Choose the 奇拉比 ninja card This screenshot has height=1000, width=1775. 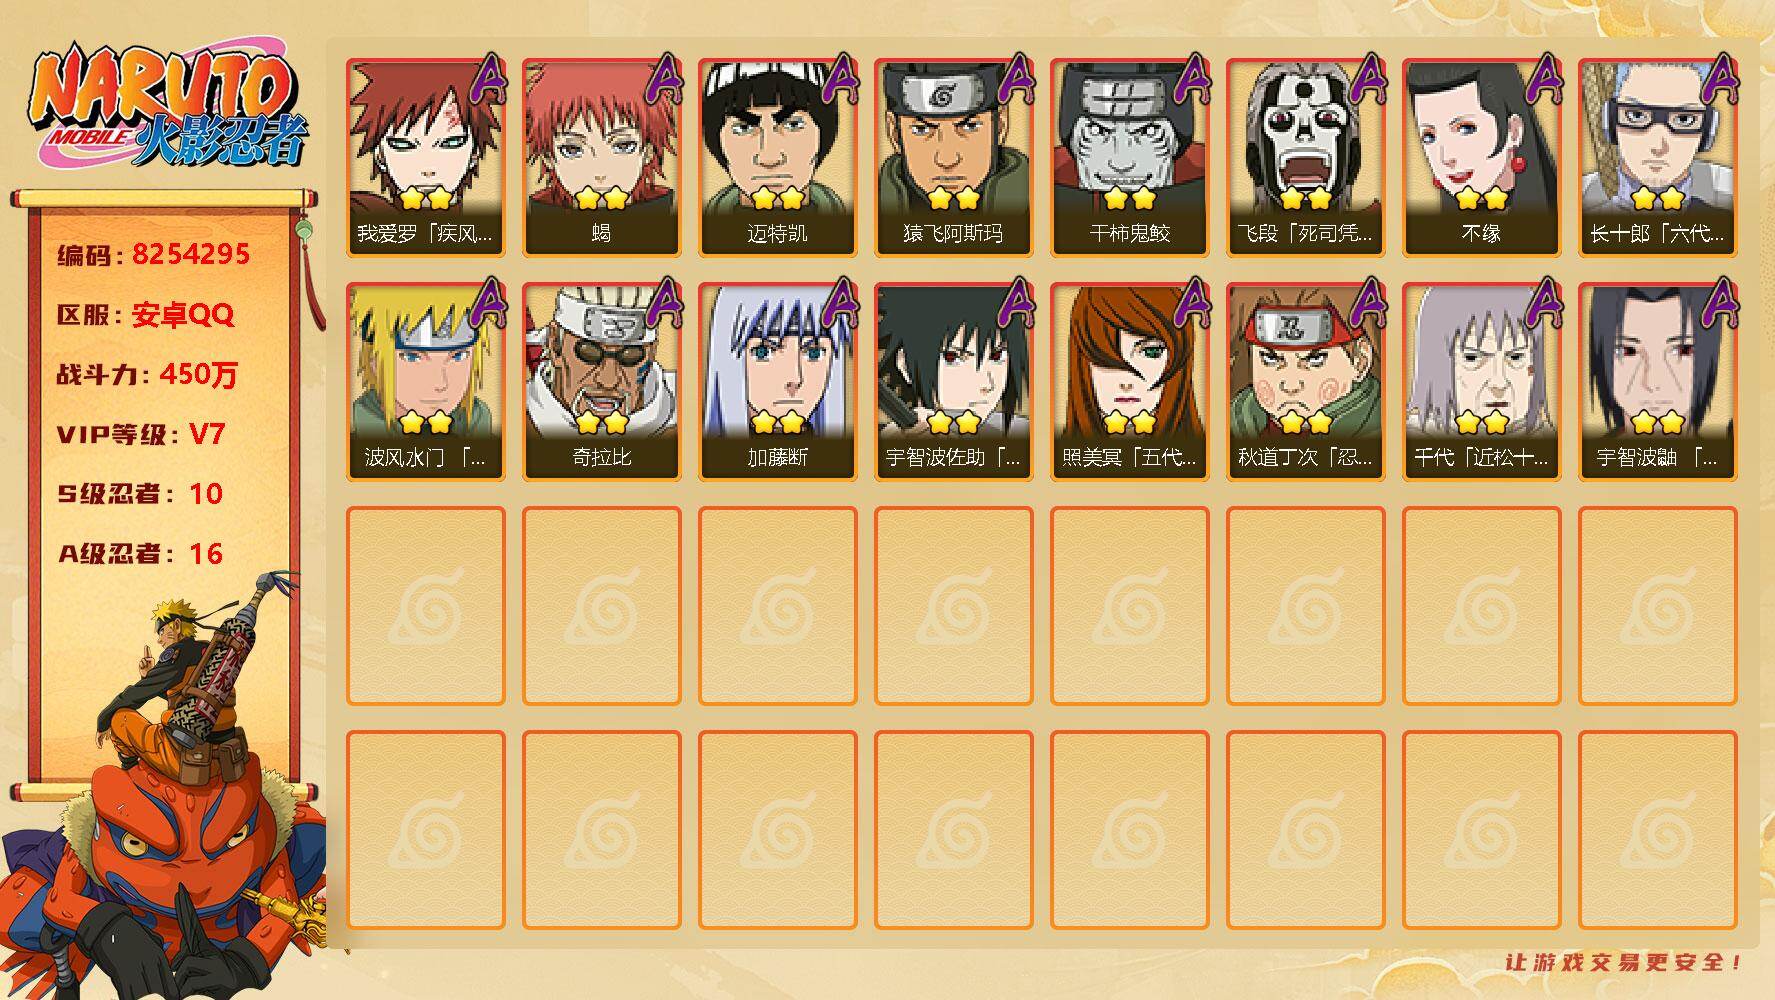[x=602, y=381]
